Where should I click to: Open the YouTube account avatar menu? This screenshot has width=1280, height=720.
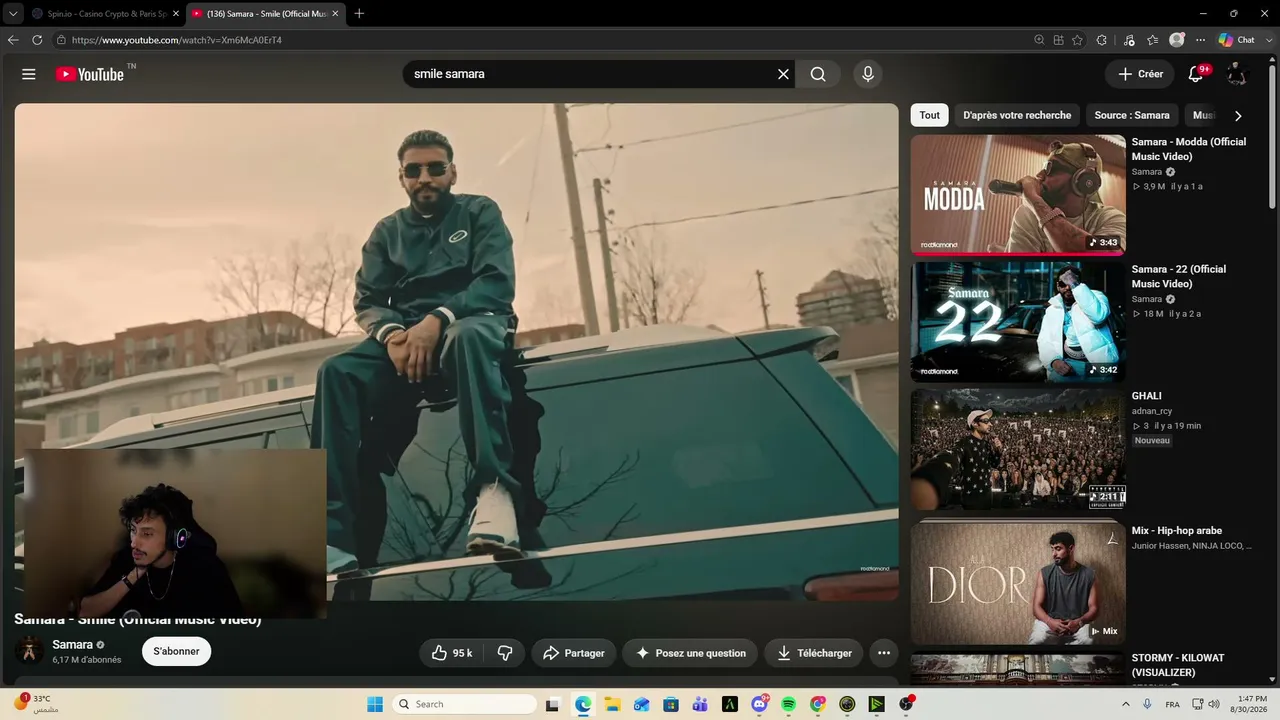tap(1237, 74)
